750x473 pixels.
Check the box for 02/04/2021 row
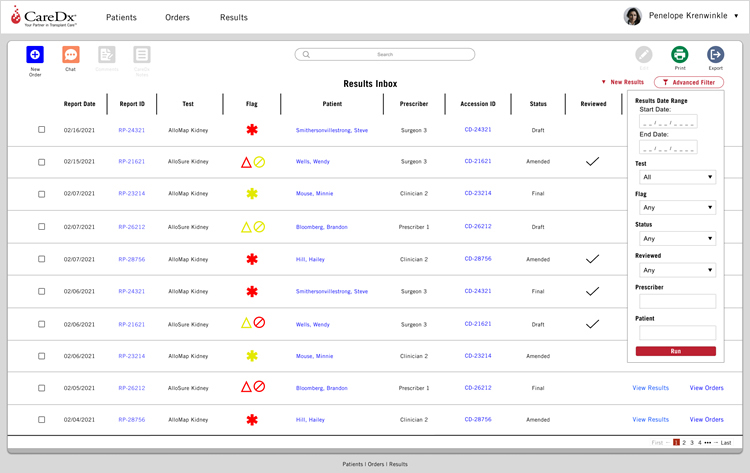click(42, 419)
